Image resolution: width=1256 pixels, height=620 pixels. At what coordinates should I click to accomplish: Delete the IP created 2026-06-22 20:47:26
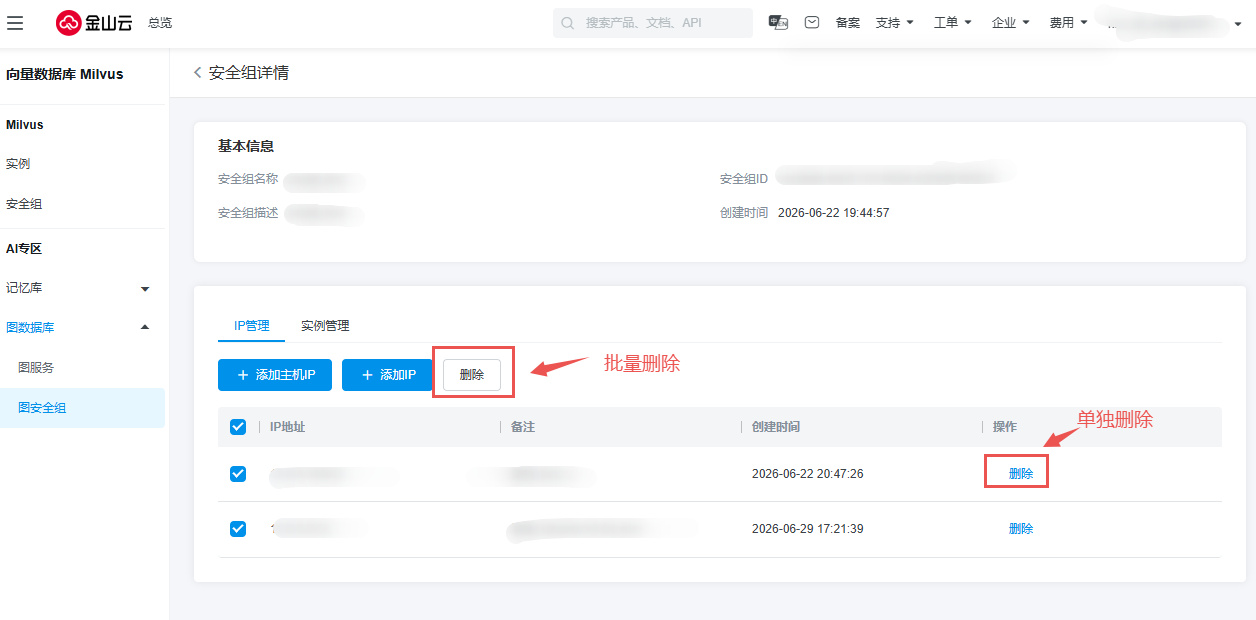(x=1021, y=474)
